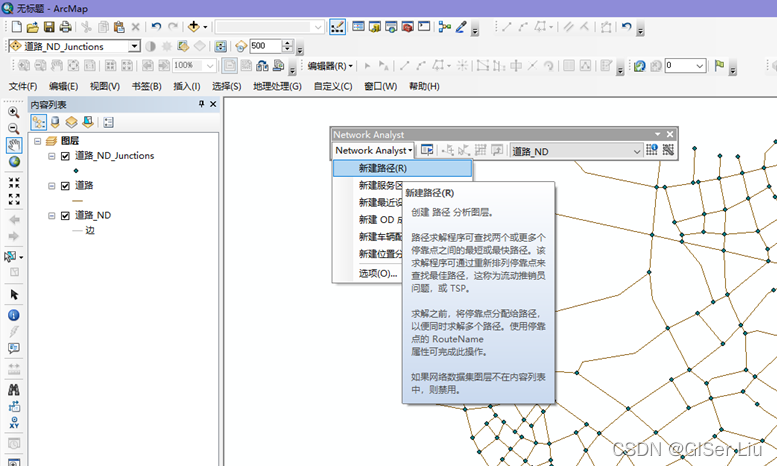The width and height of the screenshot is (777, 466).
Task: Open the 编辑器(R) dropdown
Action: coord(330,65)
